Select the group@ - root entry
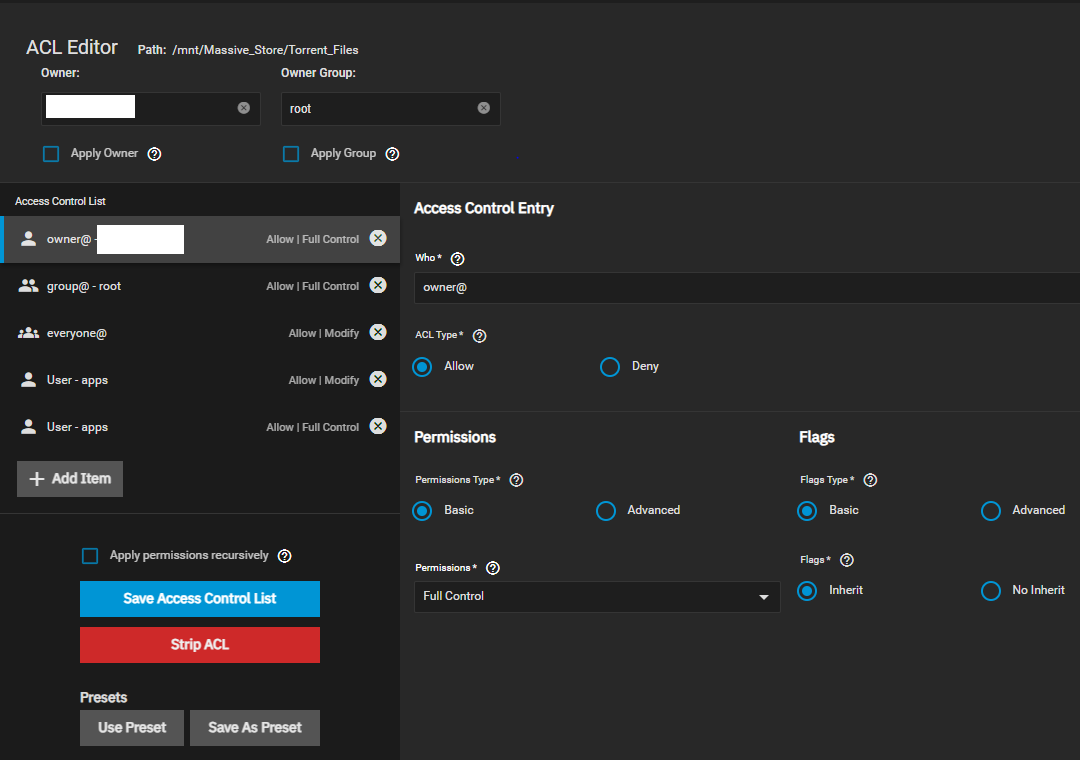This screenshot has height=760, width=1080. coord(200,286)
